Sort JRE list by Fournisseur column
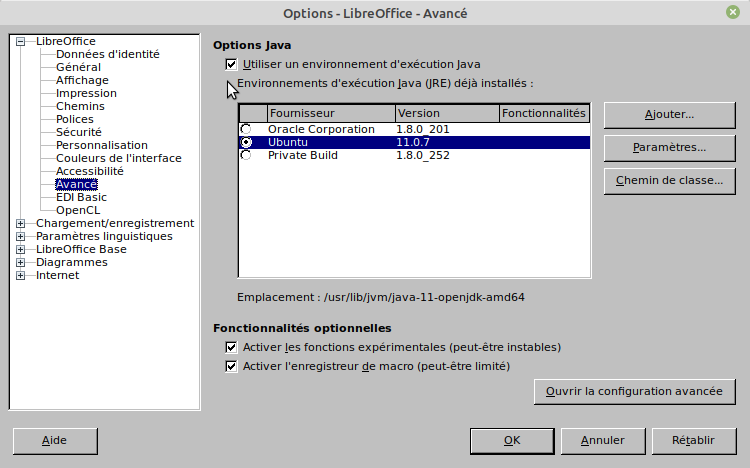This screenshot has width=750, height=468. (331, 113)
